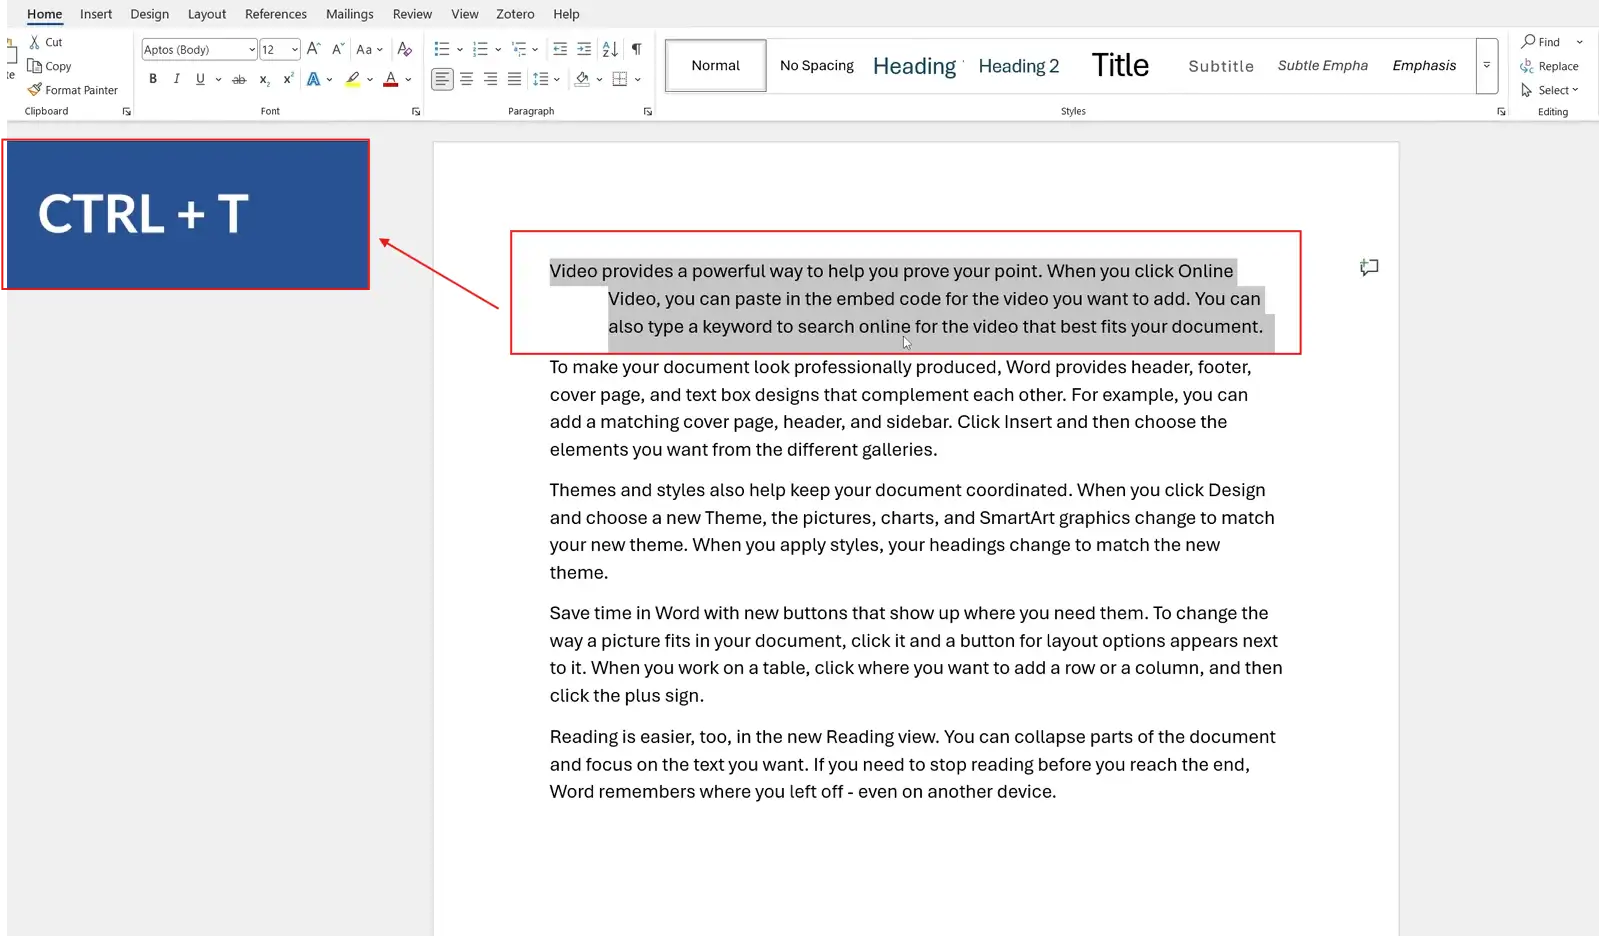Screen dimensions: 1599x936
Task: Expand the styles gallery
Action: pos(1487,66)
